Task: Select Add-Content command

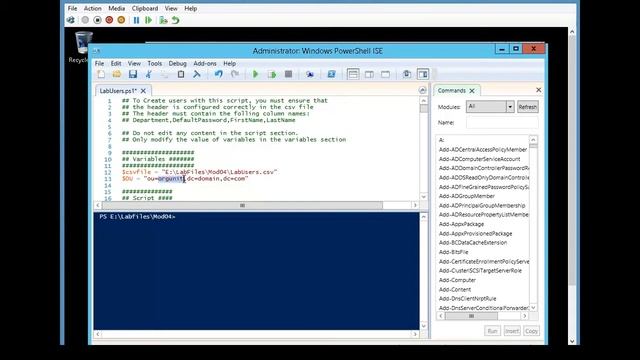Action: pos(455,289)
